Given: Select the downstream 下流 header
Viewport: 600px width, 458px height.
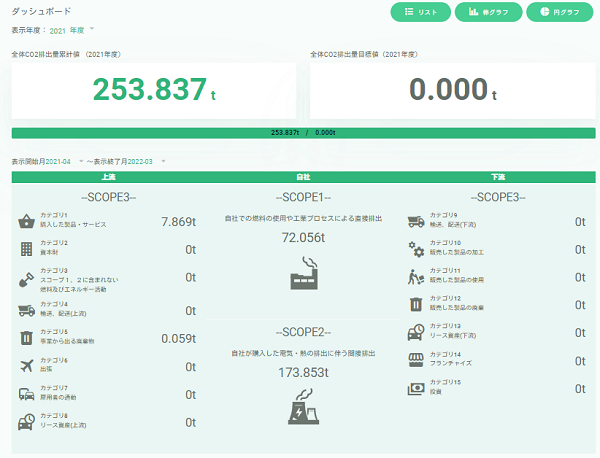Looking at the screenshot, I should point(498,177).
